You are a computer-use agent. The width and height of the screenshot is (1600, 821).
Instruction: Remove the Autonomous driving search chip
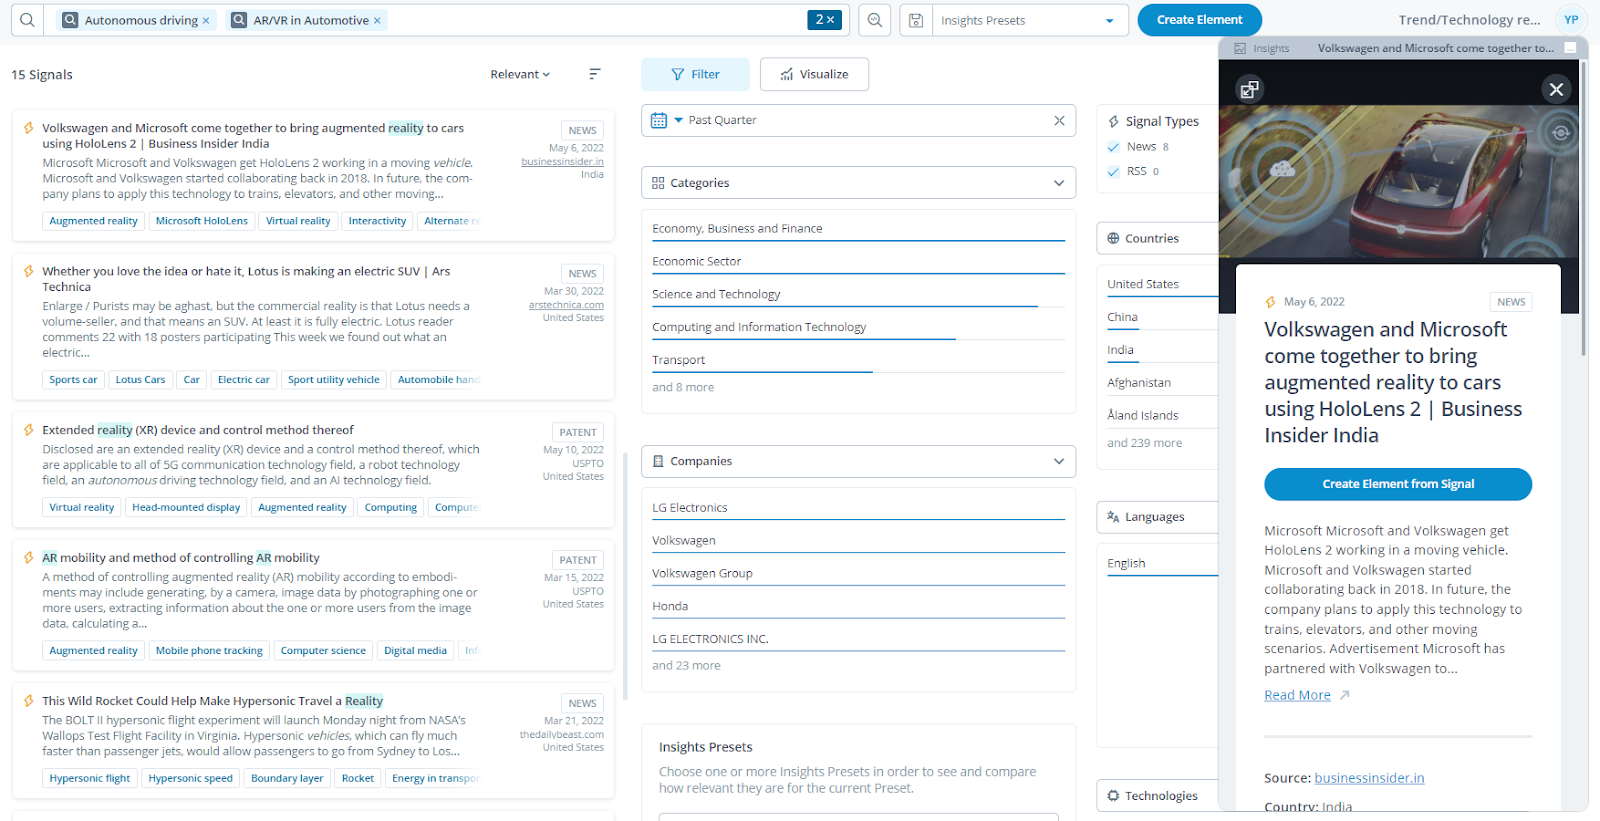pos(206,20)
